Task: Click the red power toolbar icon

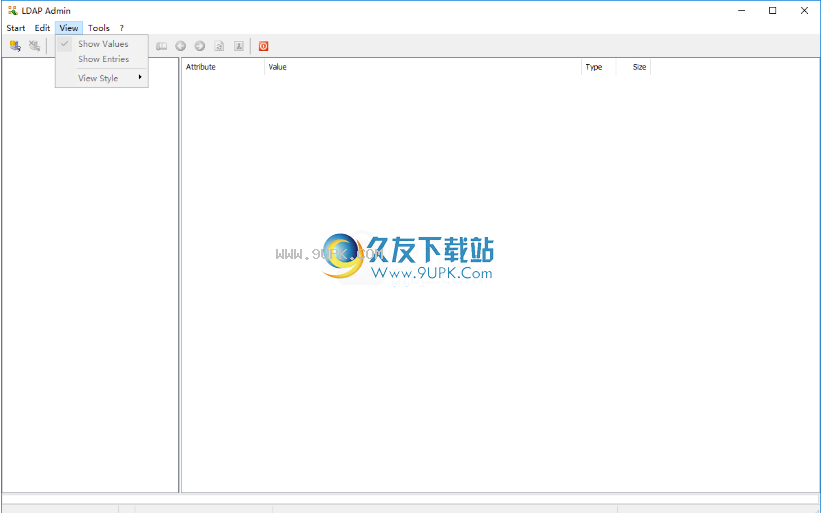Action: click(263, 46)
